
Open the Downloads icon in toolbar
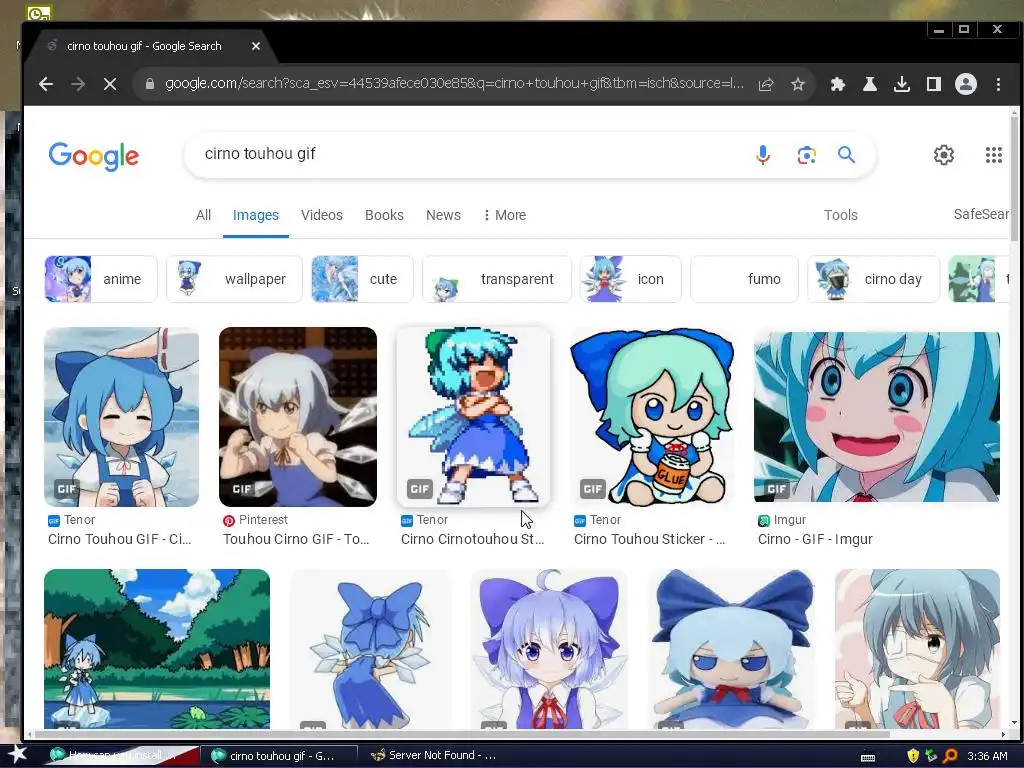(902, 84)
